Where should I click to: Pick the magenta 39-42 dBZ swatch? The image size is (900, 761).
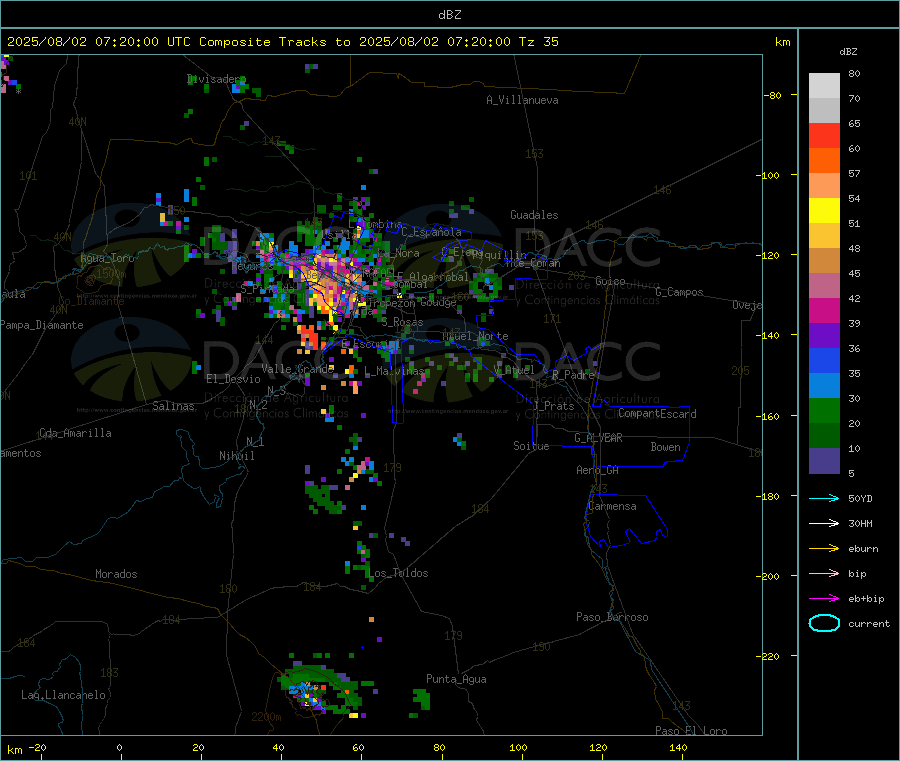(x=824, y=310)
